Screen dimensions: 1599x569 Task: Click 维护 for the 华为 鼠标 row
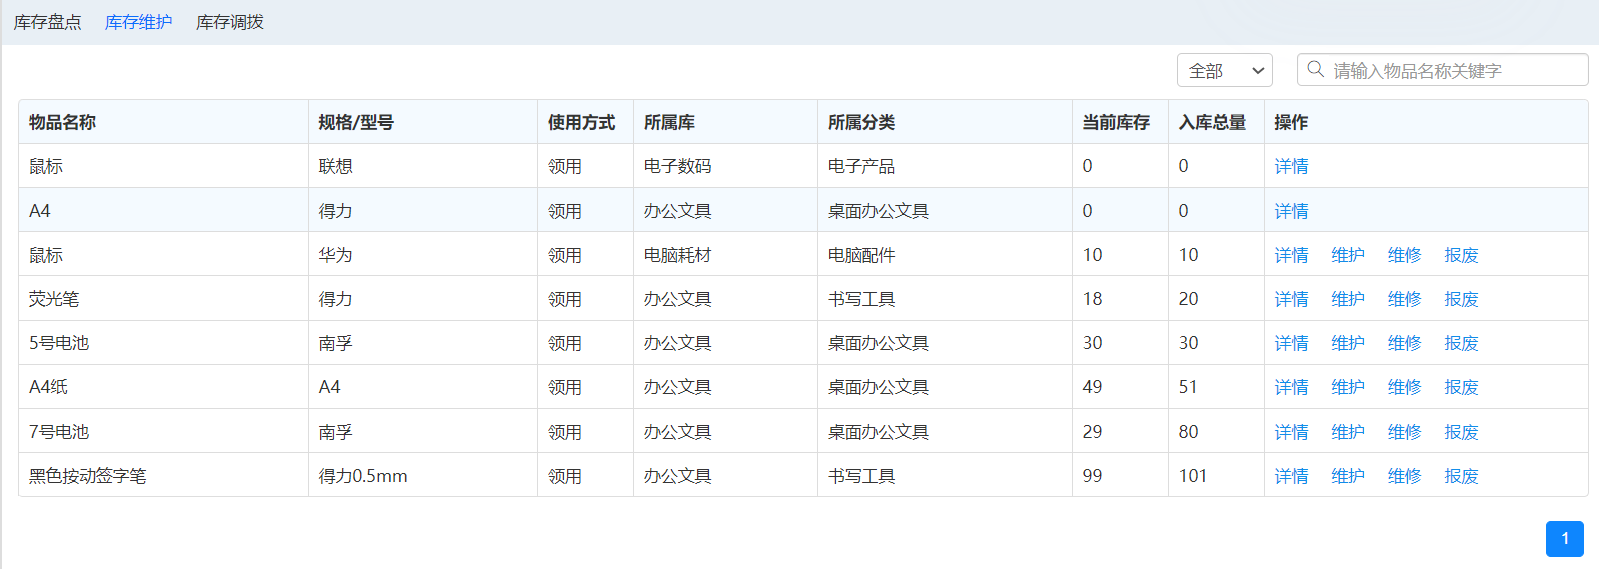pos(1347,255)
